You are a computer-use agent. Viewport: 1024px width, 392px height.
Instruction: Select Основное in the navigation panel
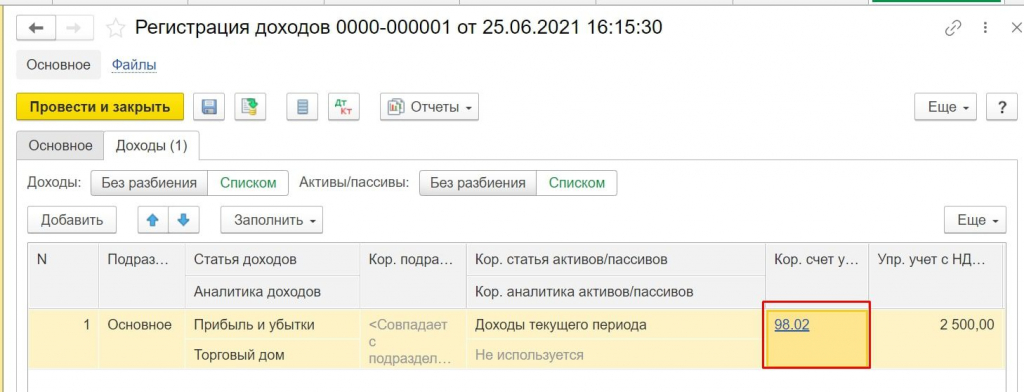tap(58, 65)
